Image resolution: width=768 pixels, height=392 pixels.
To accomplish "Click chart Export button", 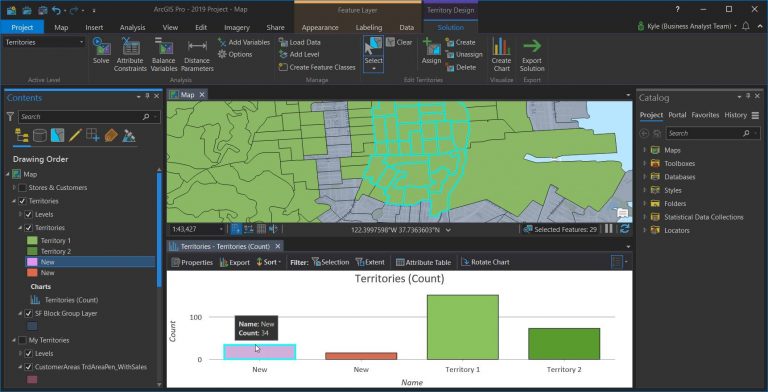I will tap(235, 262).
